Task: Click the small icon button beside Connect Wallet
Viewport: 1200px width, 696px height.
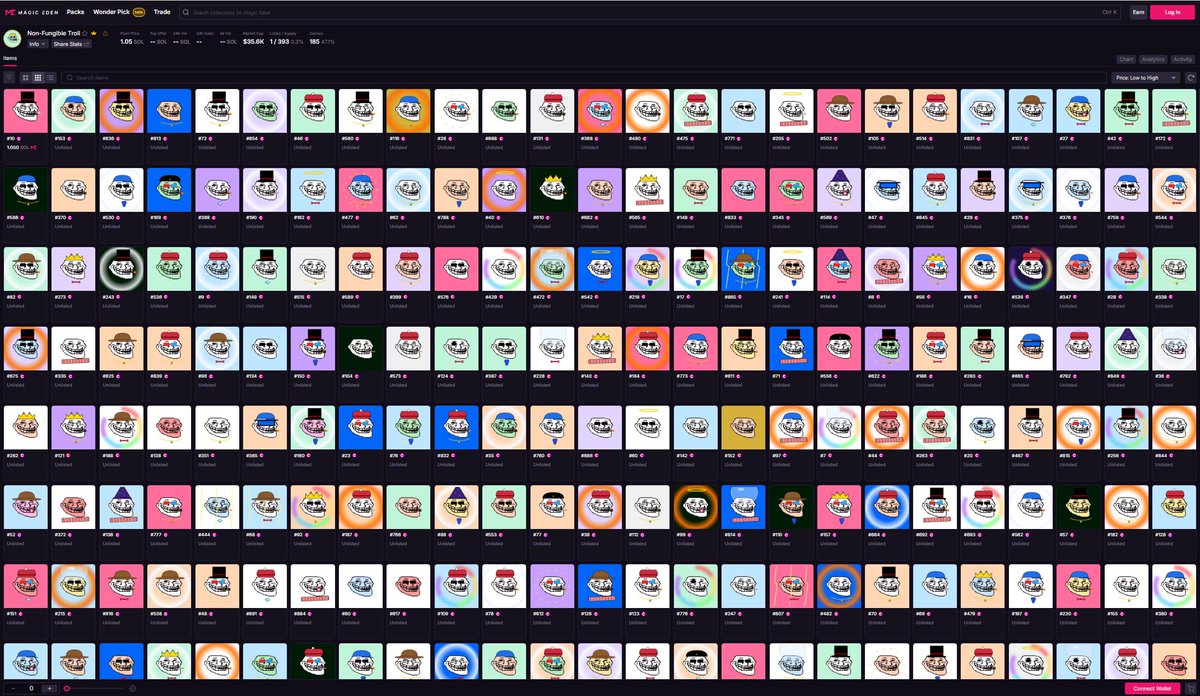Action: tap(1190, 688)
